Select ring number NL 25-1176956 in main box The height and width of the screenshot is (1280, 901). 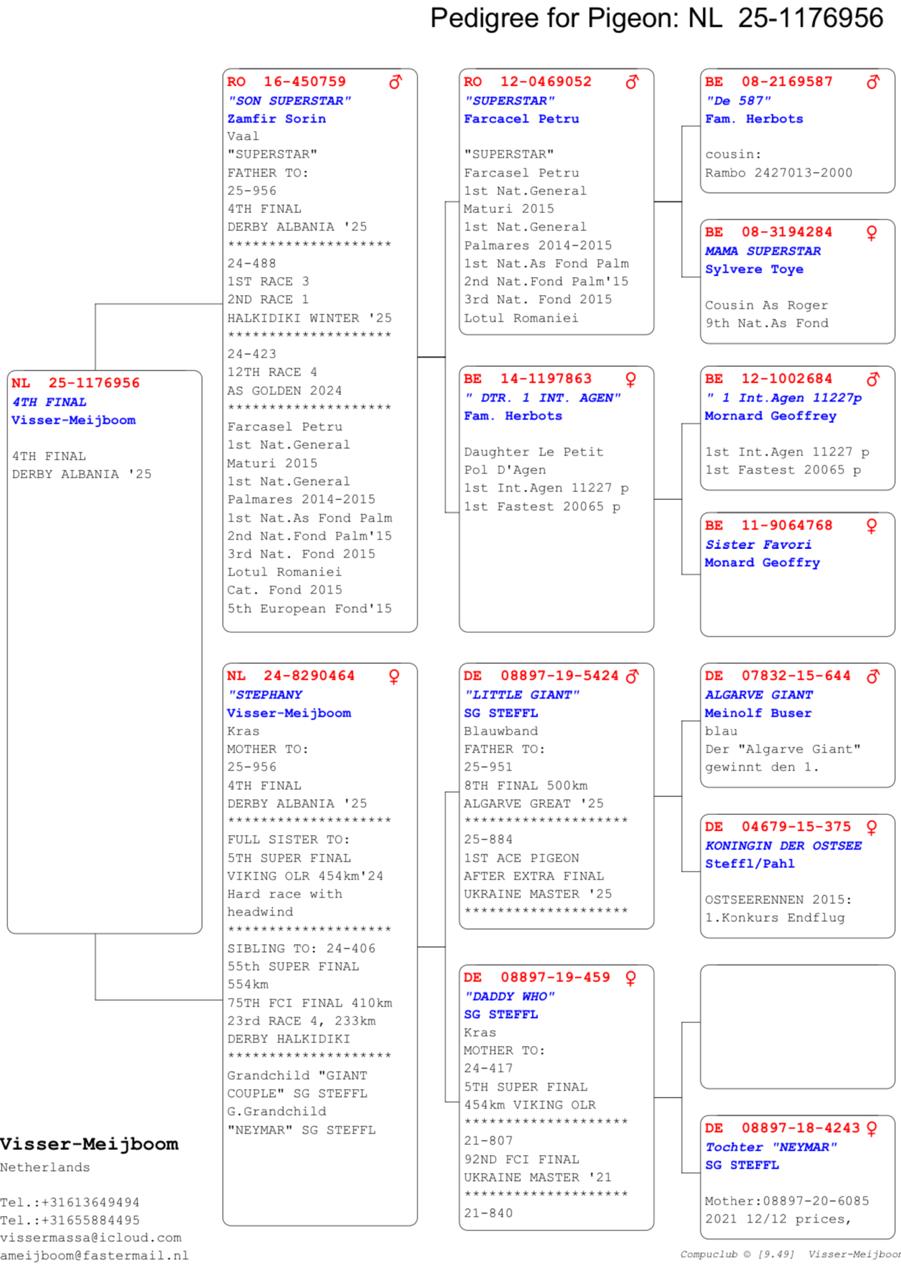click(76, 383)
